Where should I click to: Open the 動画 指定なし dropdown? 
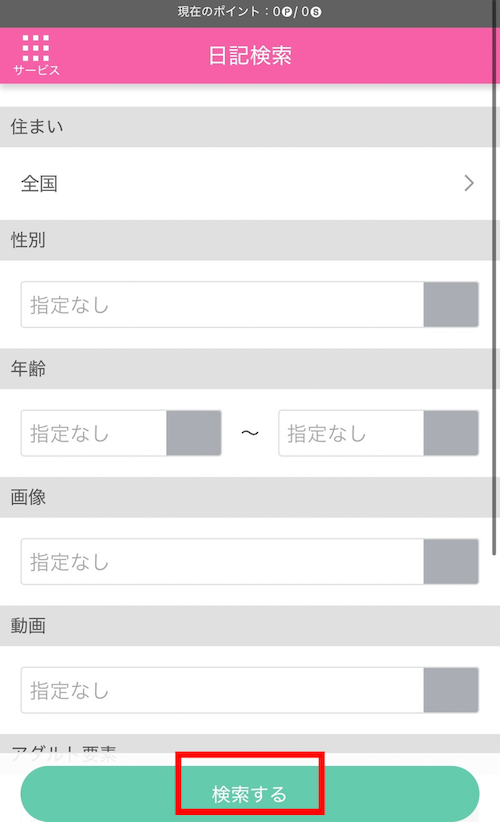249,690
